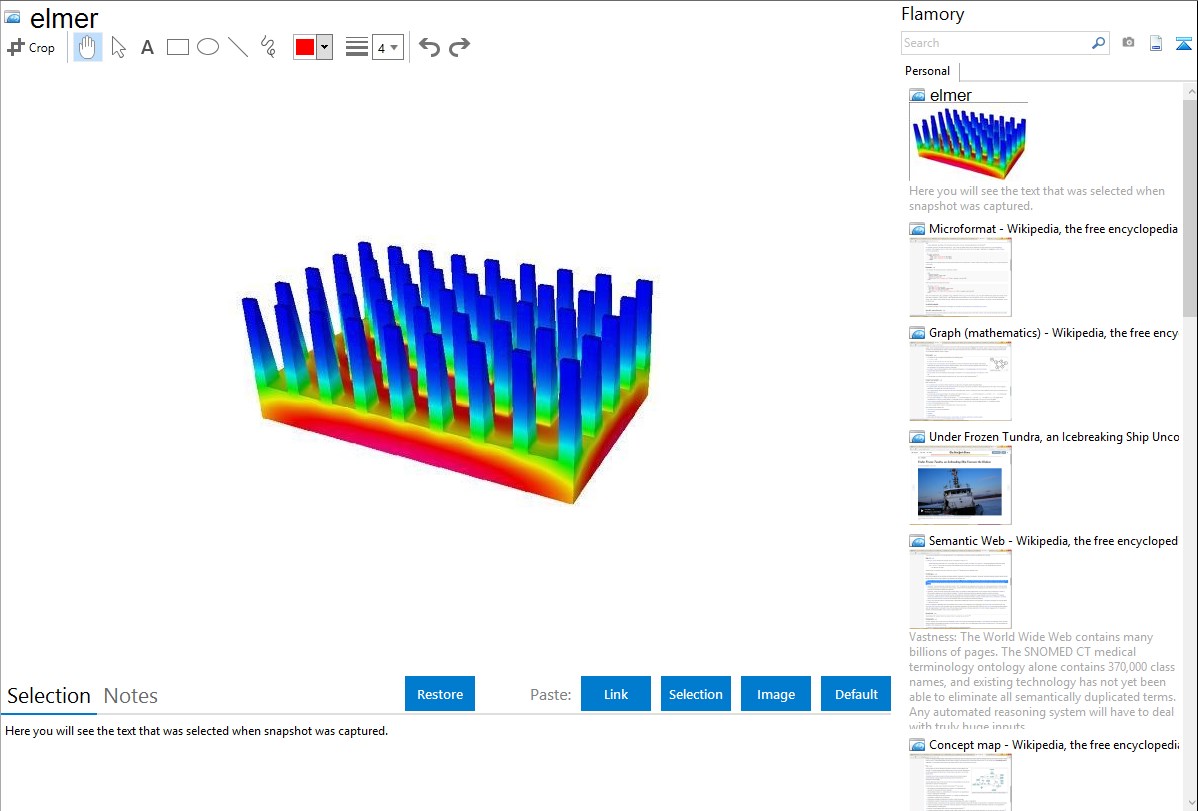Click the 'Vastness: The World Wide Web' description

pos(1042,682)
